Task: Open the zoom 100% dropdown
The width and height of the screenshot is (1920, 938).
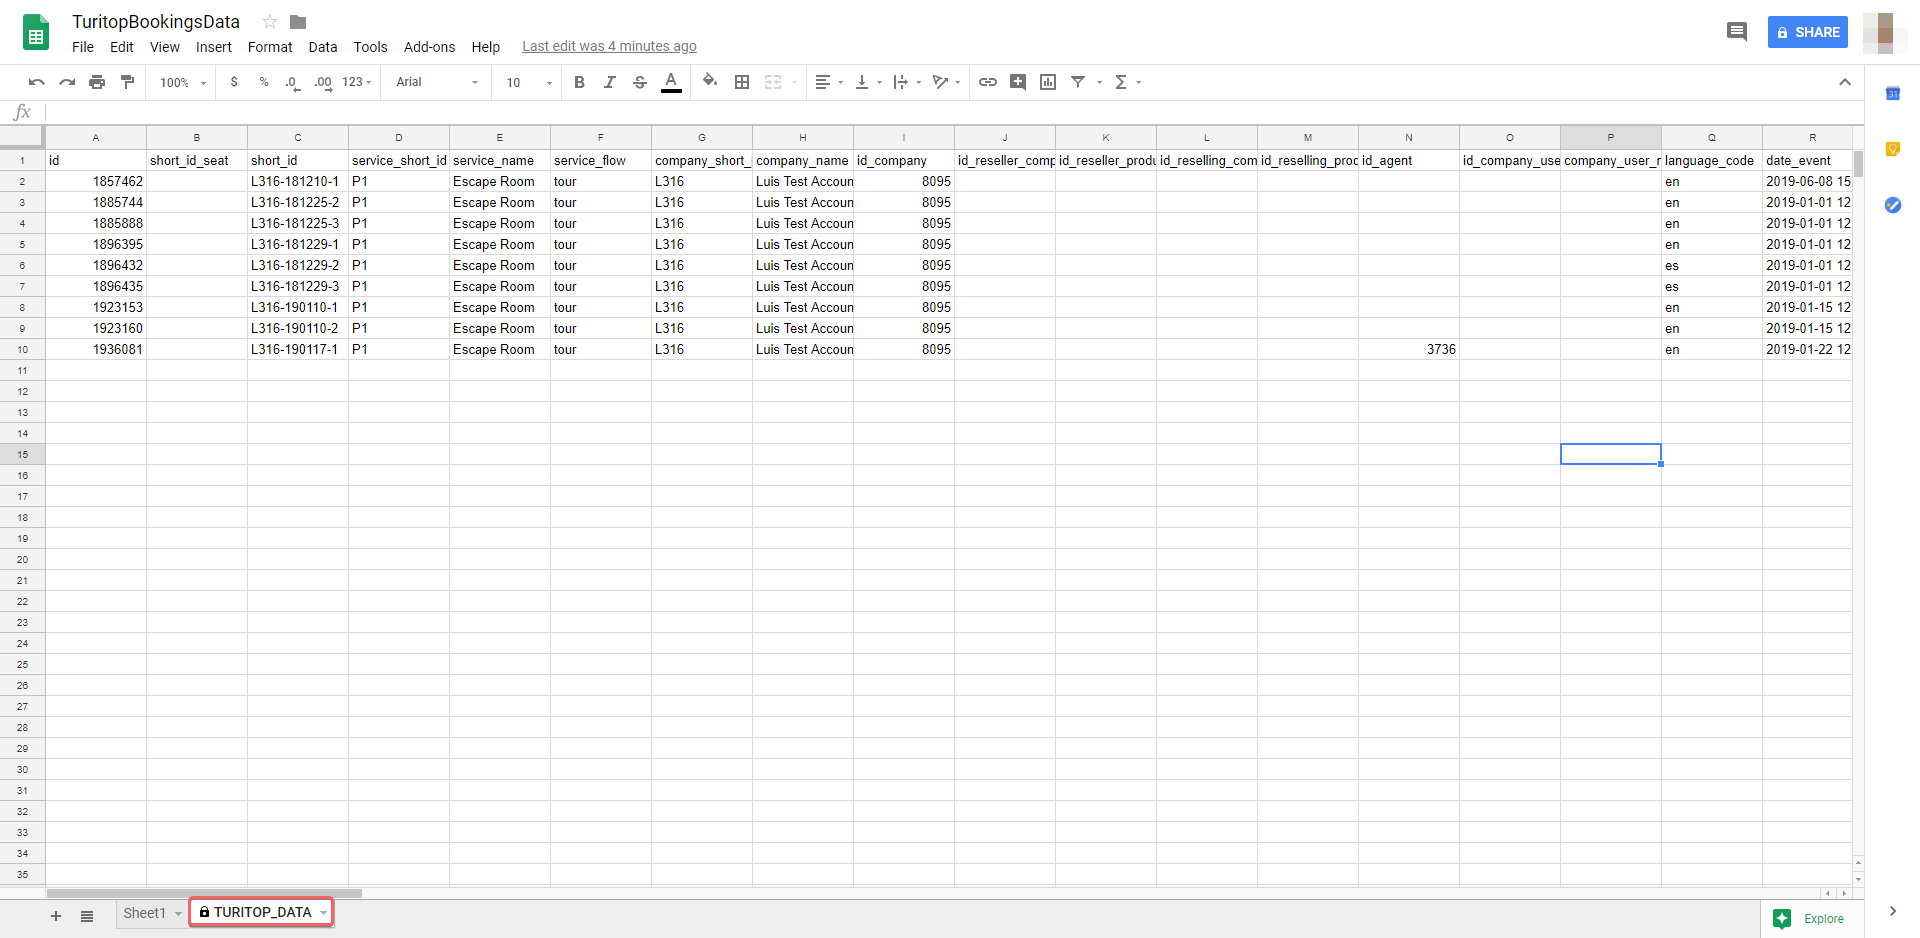Action: (183, 82)
